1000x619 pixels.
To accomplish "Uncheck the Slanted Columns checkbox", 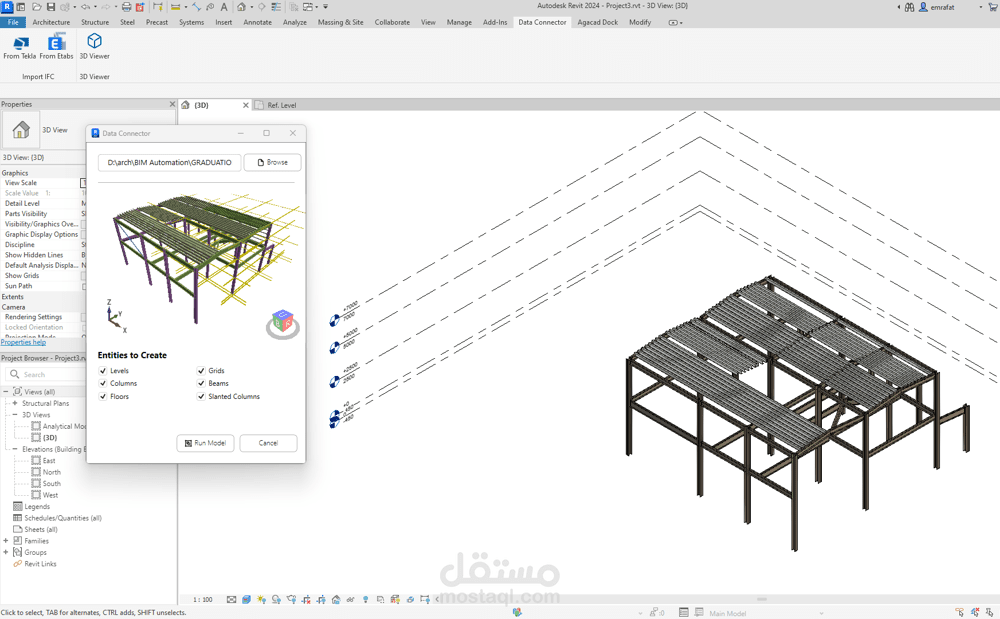I will (201, 396).
